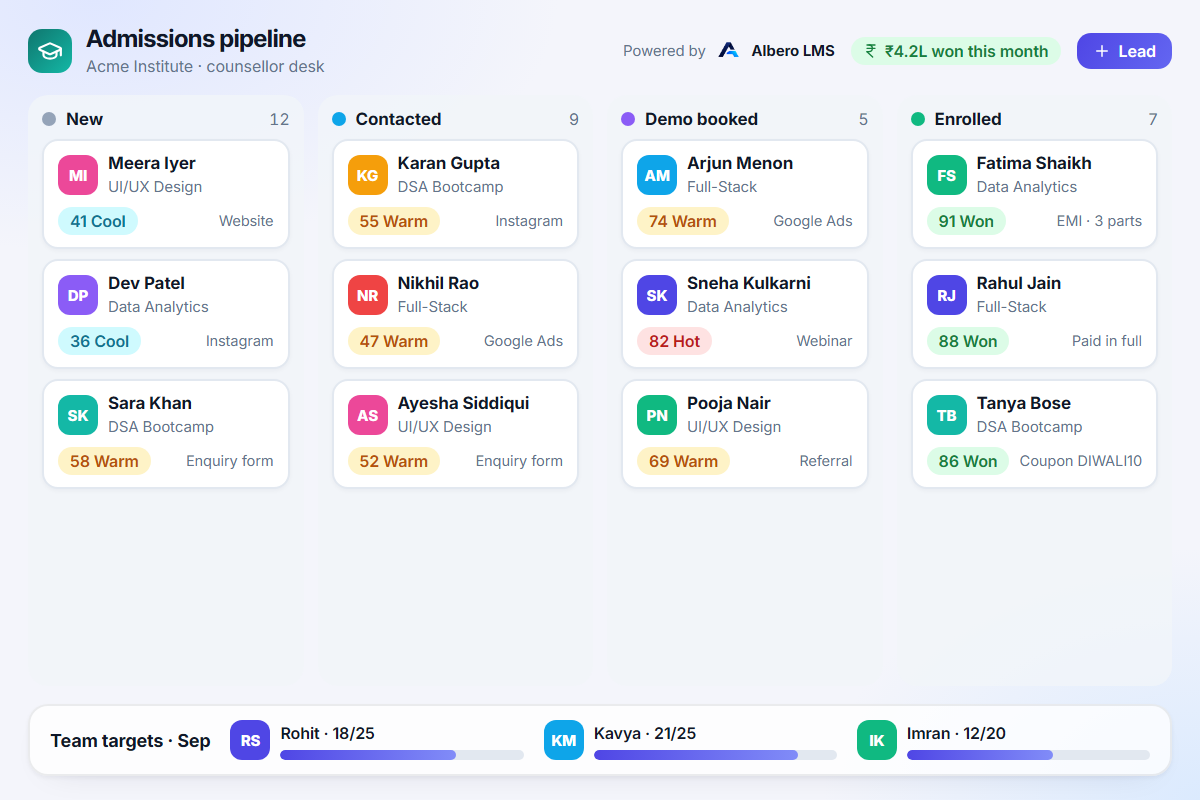Image resolution: width=1200 pixels, height=800 pixels.
Task: Click the Enrolled column count 7
Action: (1153, 119)
